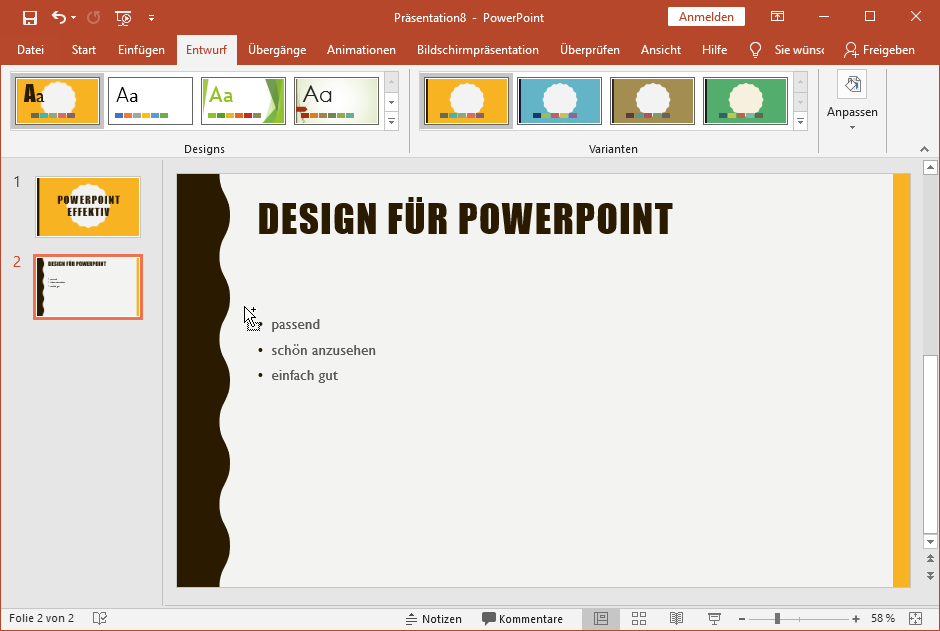The image size is (940, 631).
Task: Click the lightbulb tell-me icon
Action: click(755, 50)
